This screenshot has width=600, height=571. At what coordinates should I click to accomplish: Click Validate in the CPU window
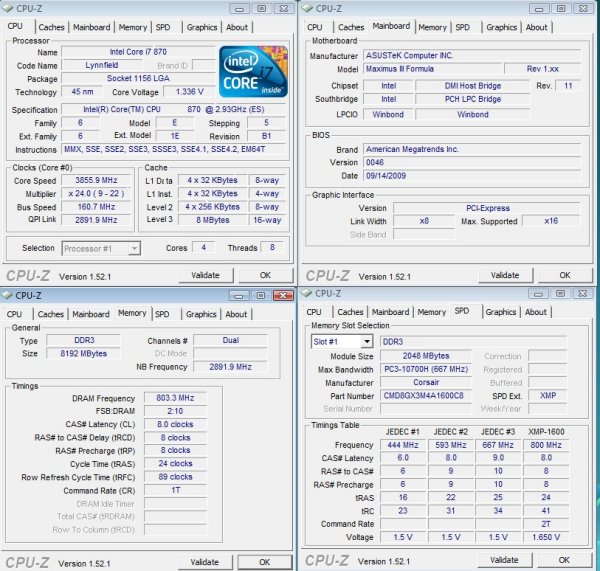click(205, 275)
